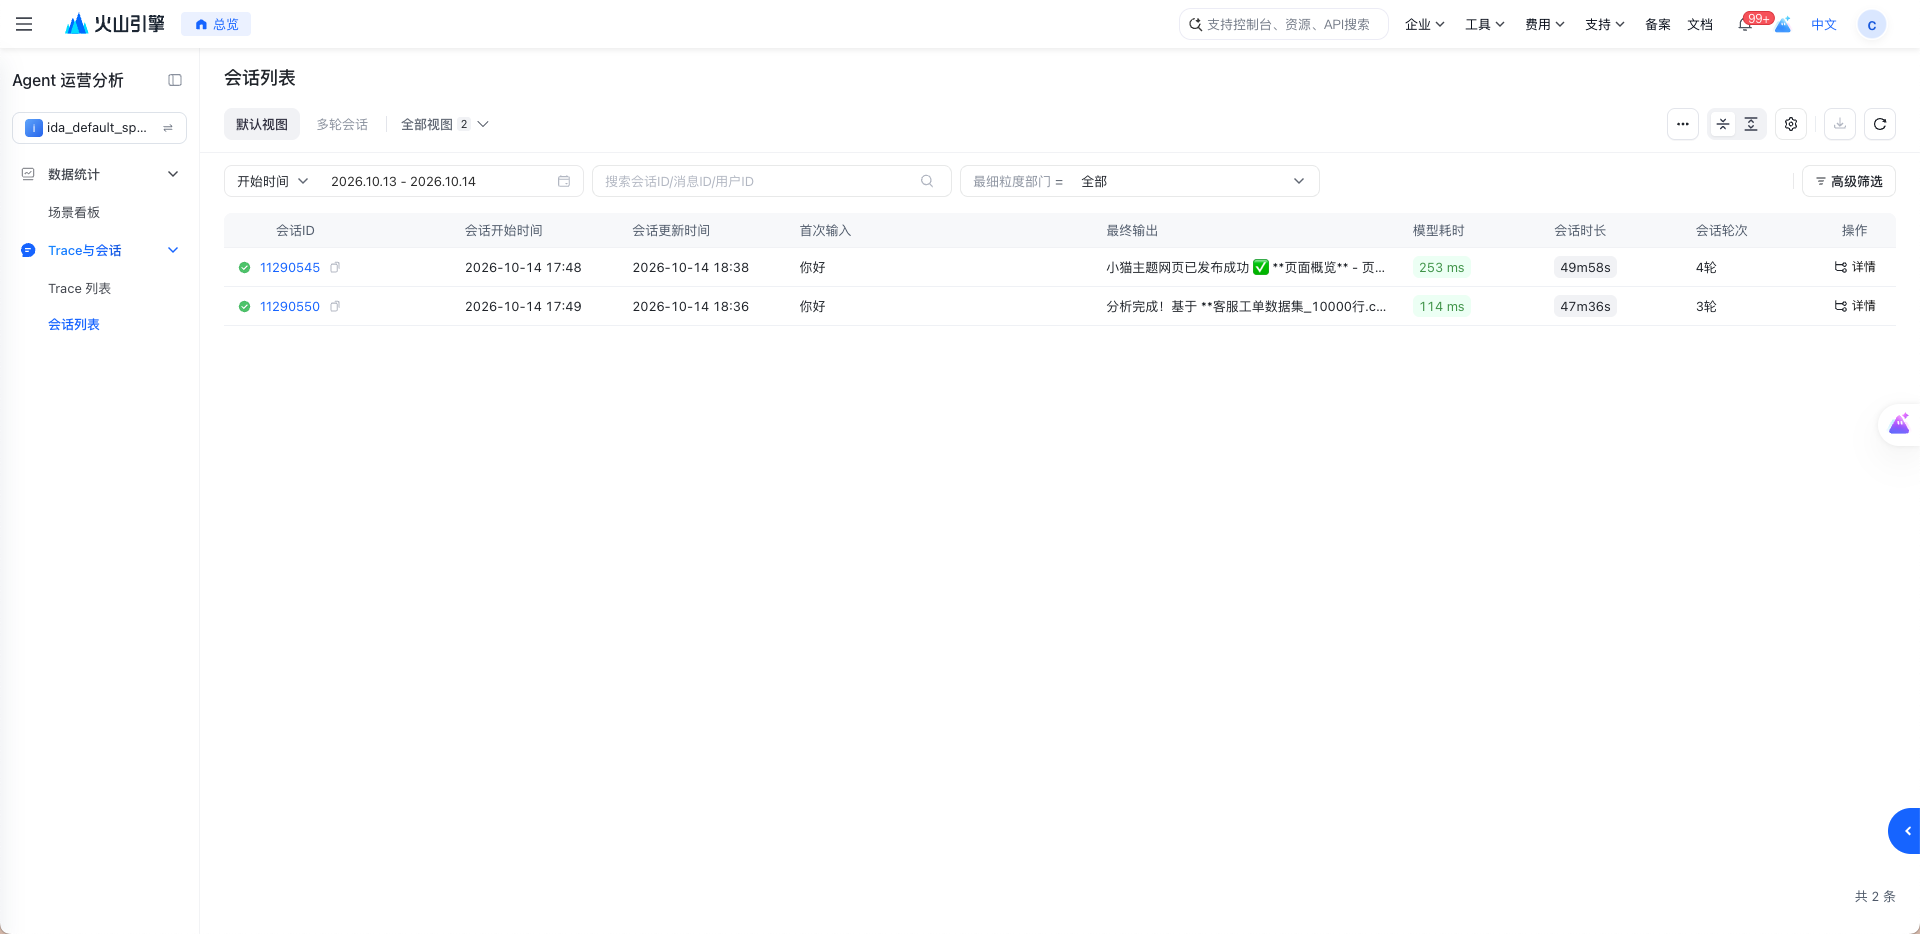Select expanded row density icon
The width and height of the screenshot is (1920, 934).
point(1751,124)
